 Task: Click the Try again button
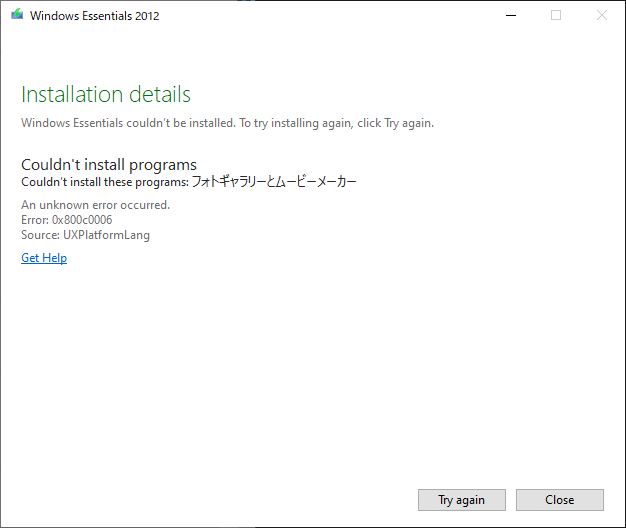click(462, 500)
